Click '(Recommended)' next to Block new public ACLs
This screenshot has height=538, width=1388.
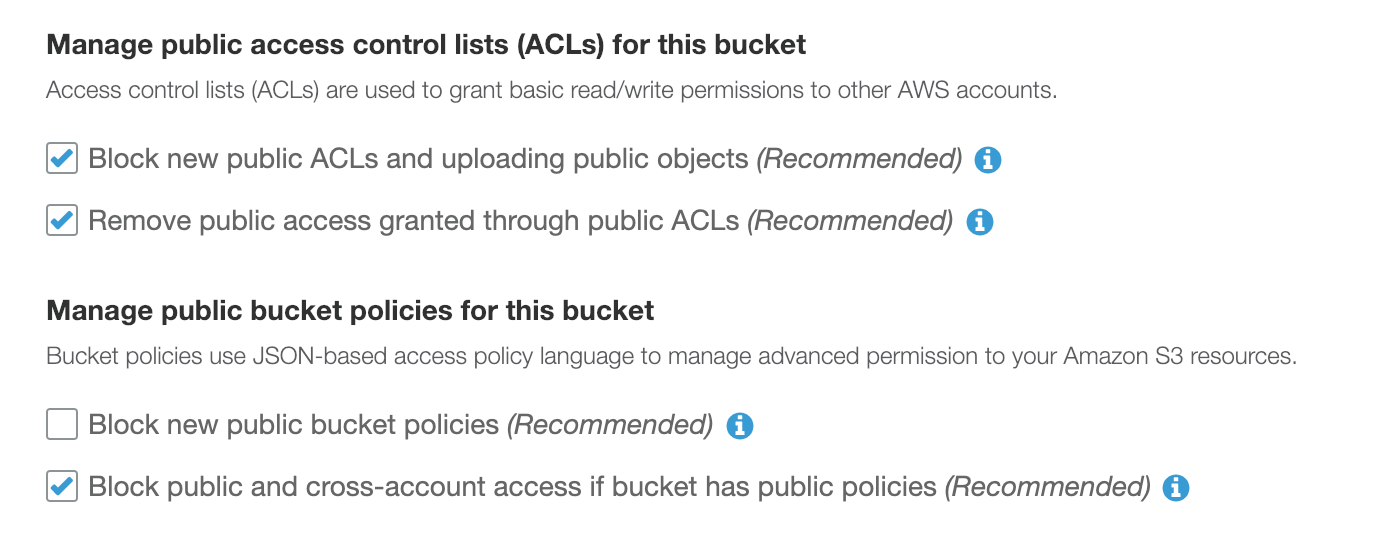(859, 159)
